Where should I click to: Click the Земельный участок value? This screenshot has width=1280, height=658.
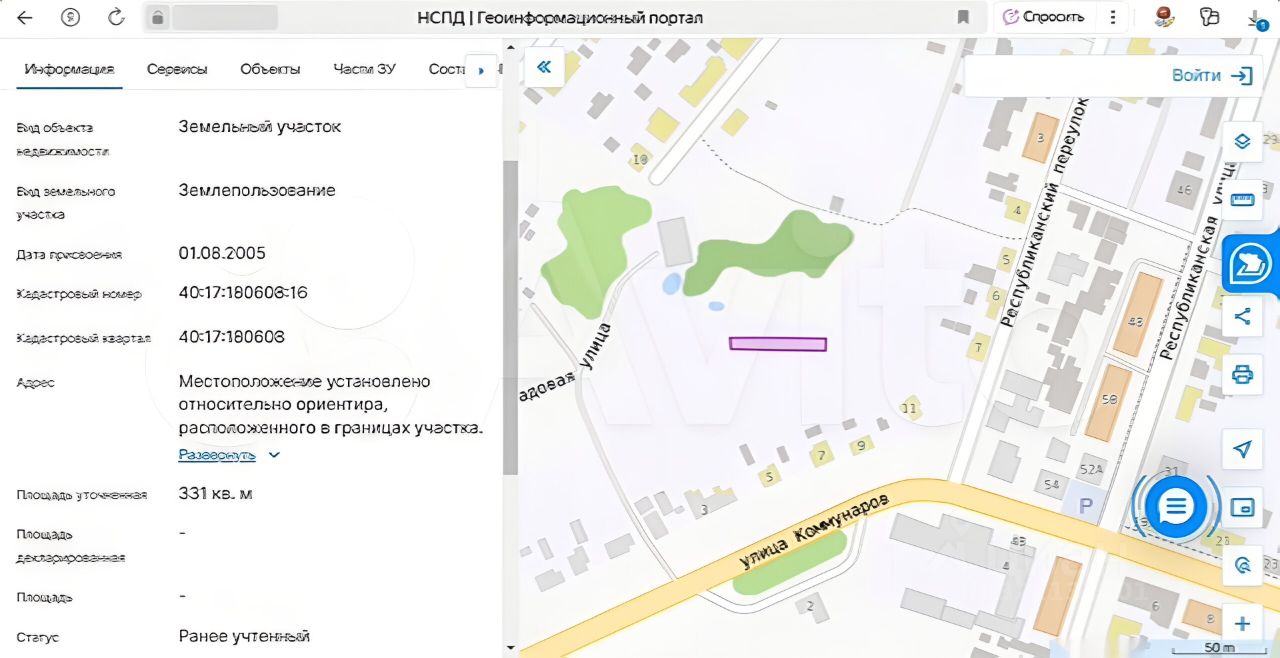point(260,127)
